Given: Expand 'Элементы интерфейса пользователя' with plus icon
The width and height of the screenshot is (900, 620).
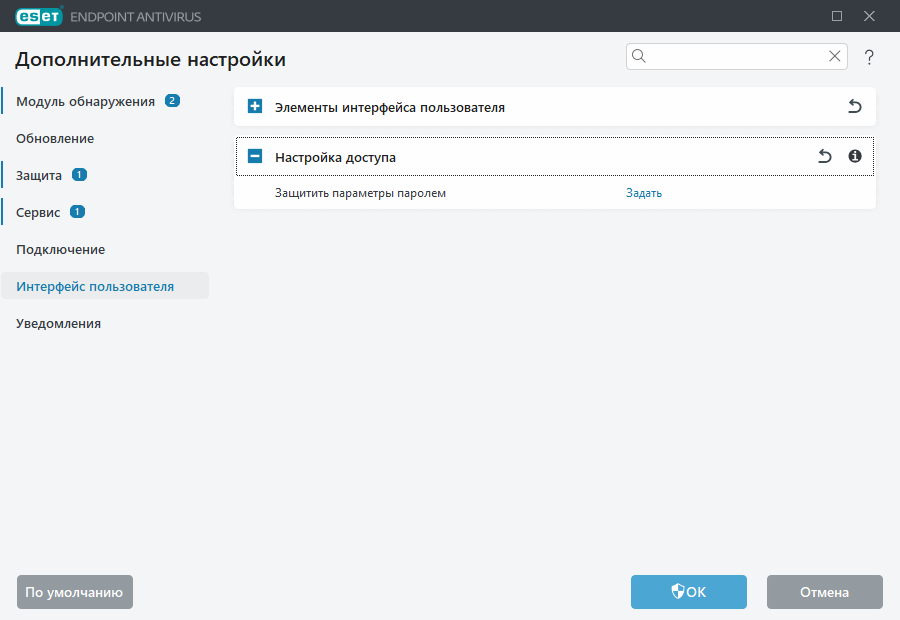Looking at the screenshot, I should coord(255,107).
